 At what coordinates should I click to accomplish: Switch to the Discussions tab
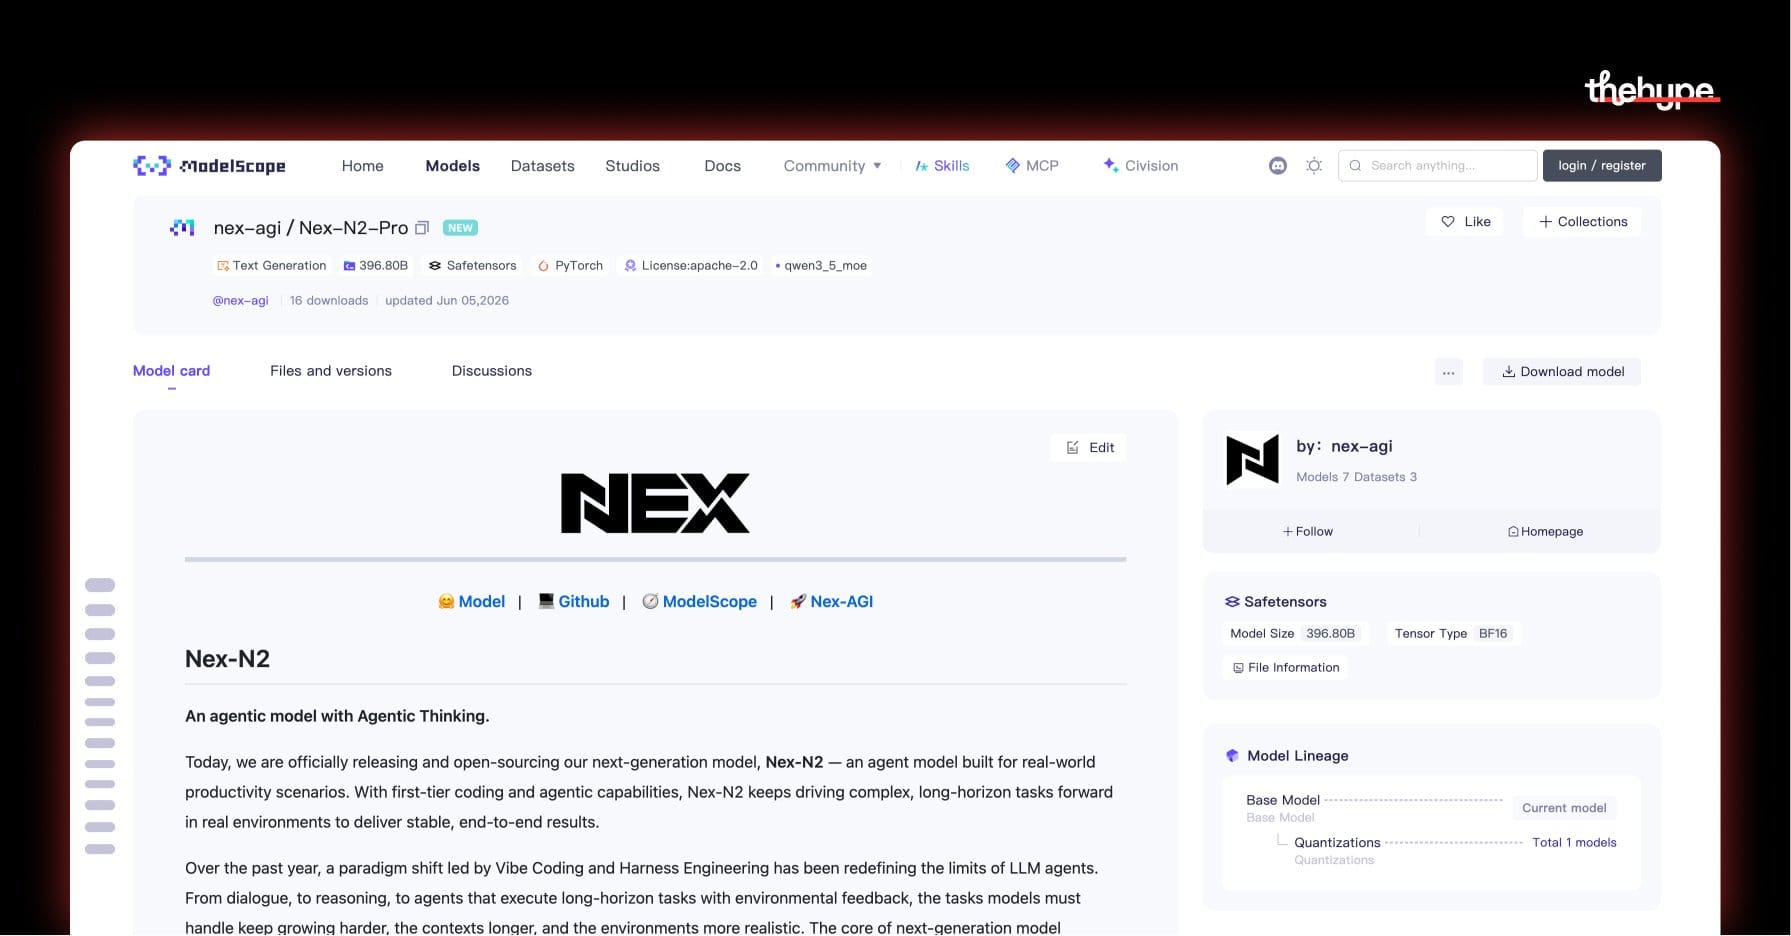492,371
